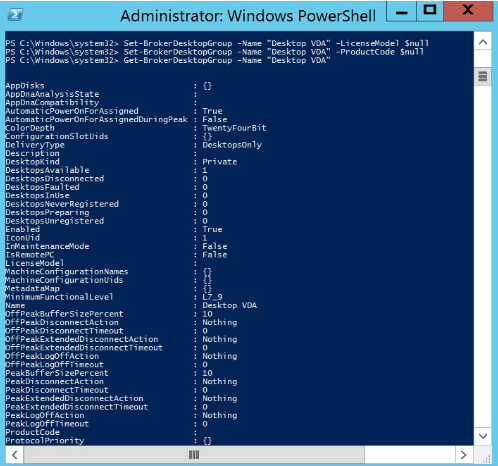Viewport: 498px width, 466px height.
Task: Click the DesktopsNeverRegistered property
Action: pyautogui.click(x=62, y=204)
